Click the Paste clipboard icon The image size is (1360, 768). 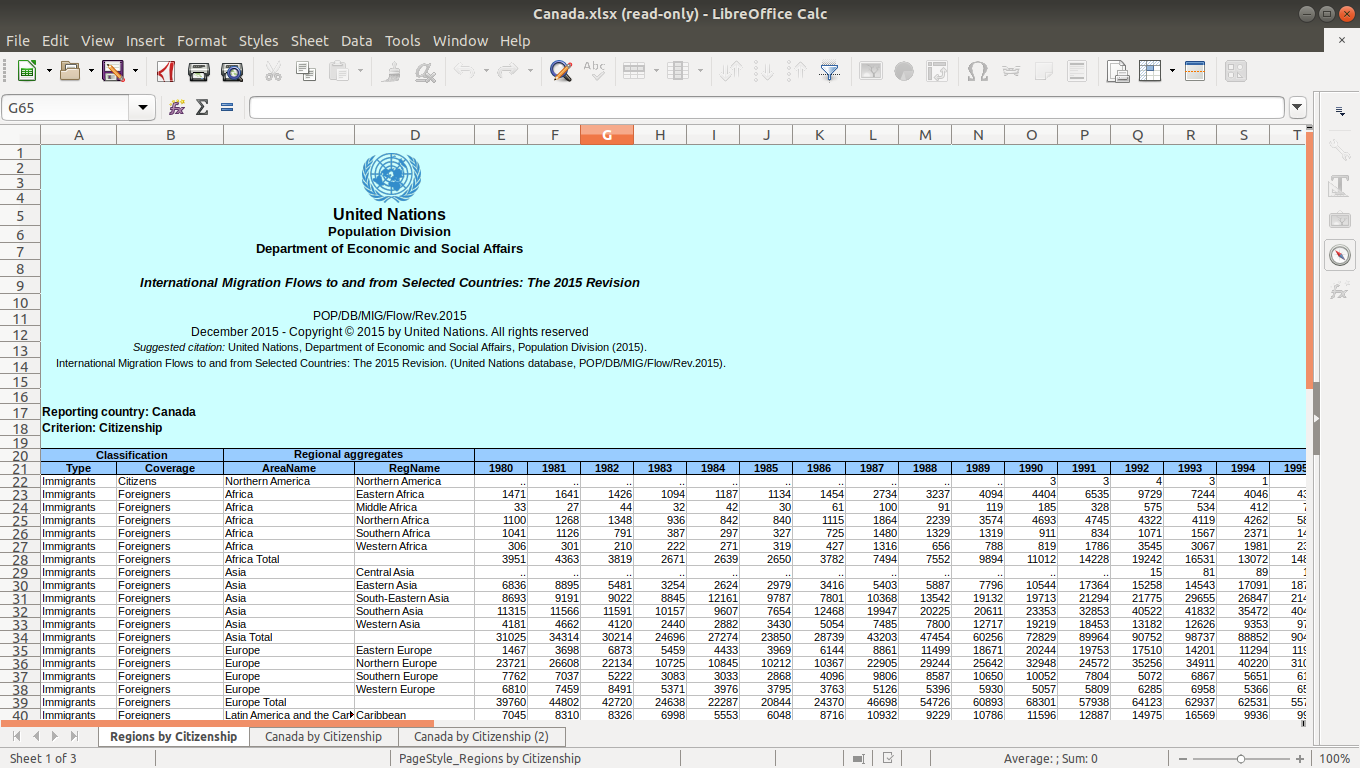tap(339, 71)
